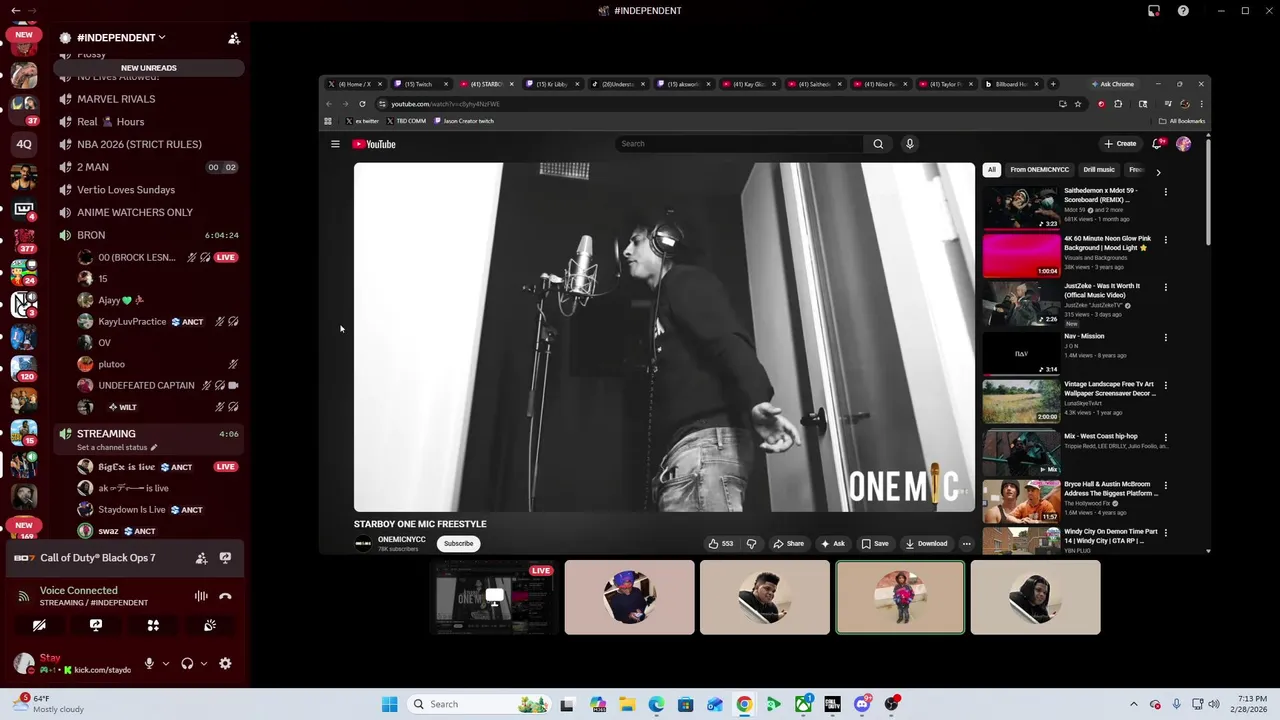Stream Call of Duty Black Ops 7 icon
The width and height of the screenshot is (1280, 720).
pos(225,558)
